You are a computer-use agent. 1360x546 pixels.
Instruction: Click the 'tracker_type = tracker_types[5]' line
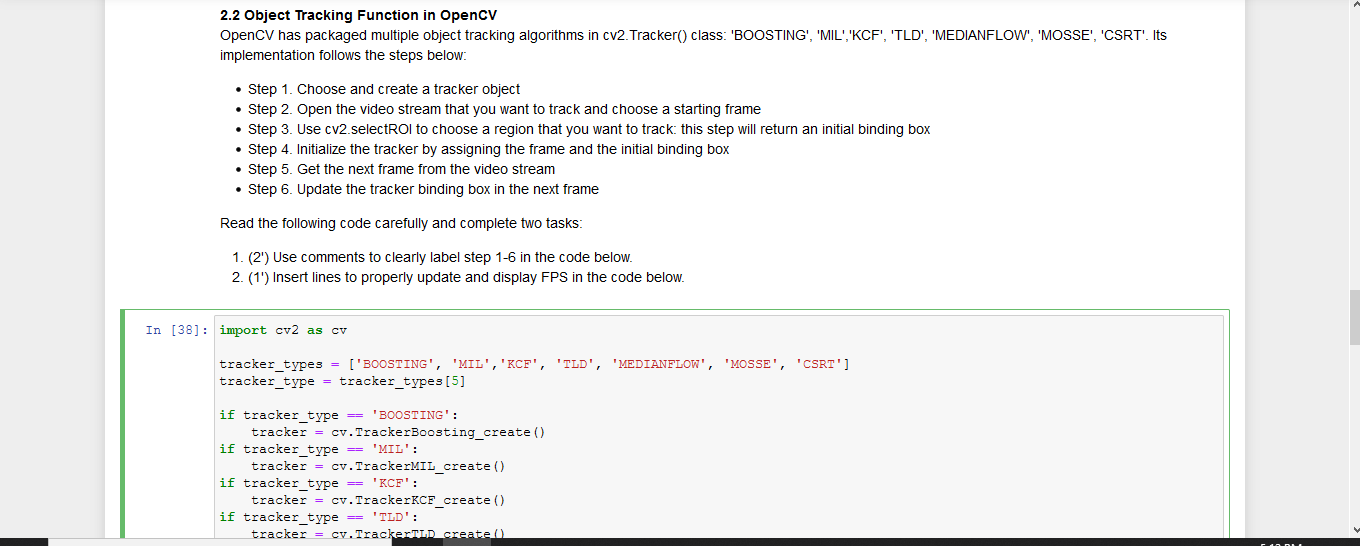[343, 381]
